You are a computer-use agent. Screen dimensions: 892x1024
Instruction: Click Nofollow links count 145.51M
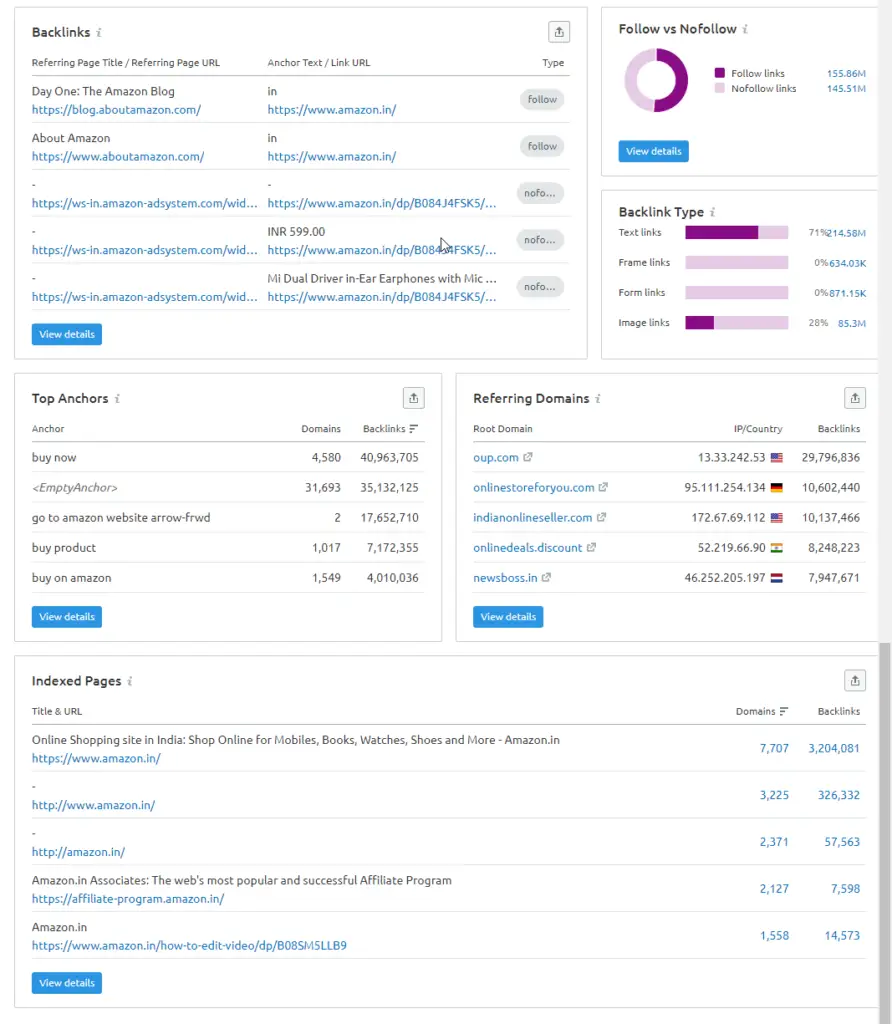point(846,88)
